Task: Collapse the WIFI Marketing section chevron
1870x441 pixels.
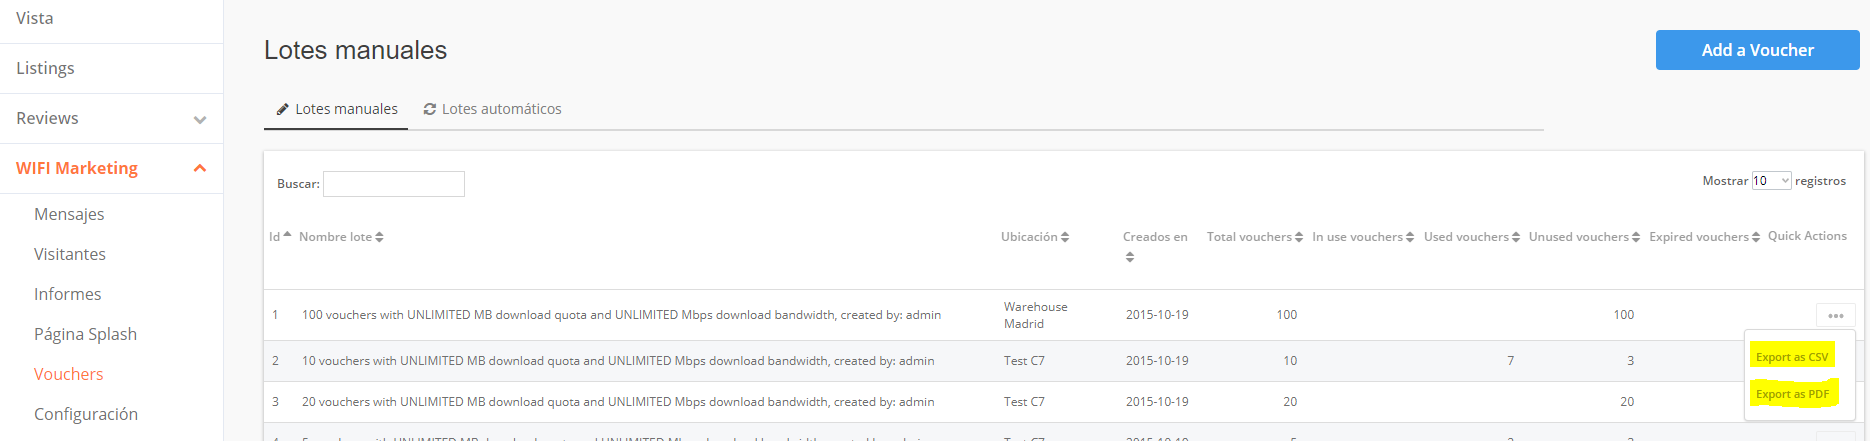Action: [200, 168]
